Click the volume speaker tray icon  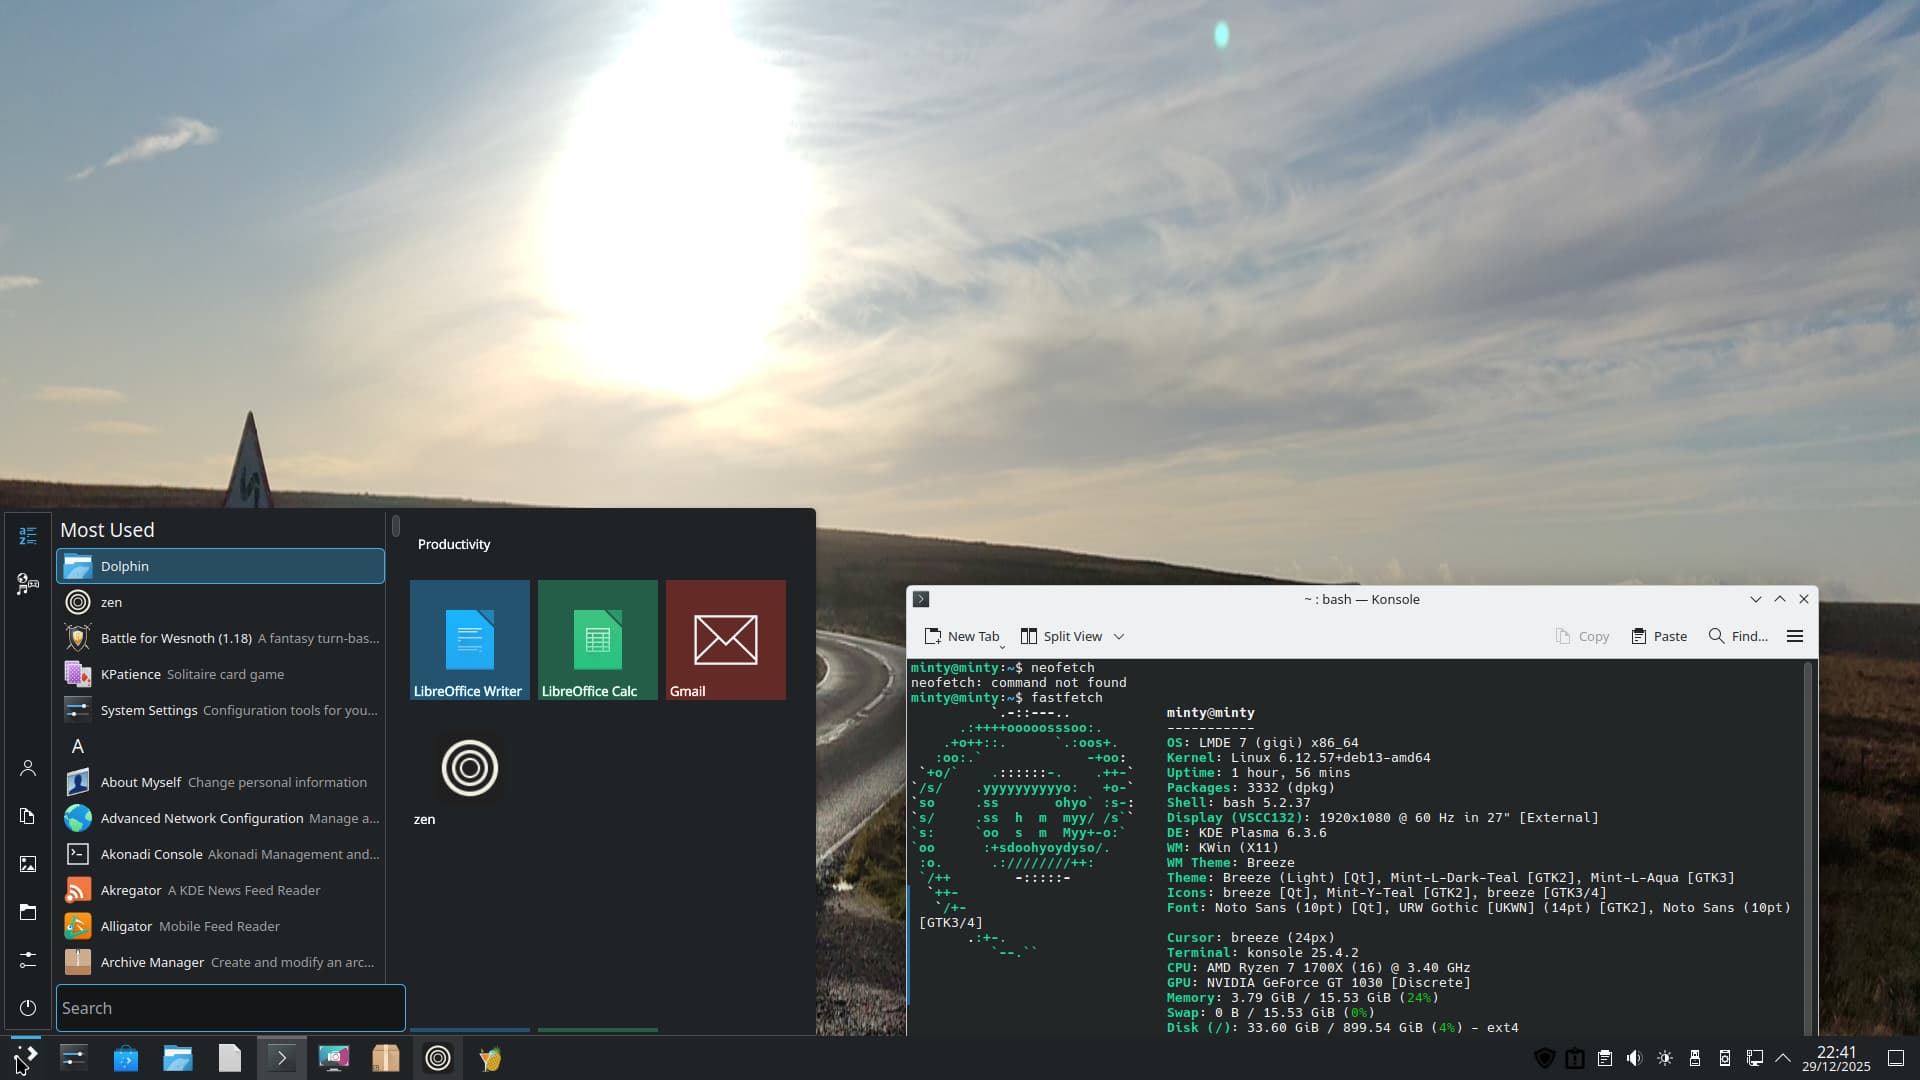[1634, 1058]
